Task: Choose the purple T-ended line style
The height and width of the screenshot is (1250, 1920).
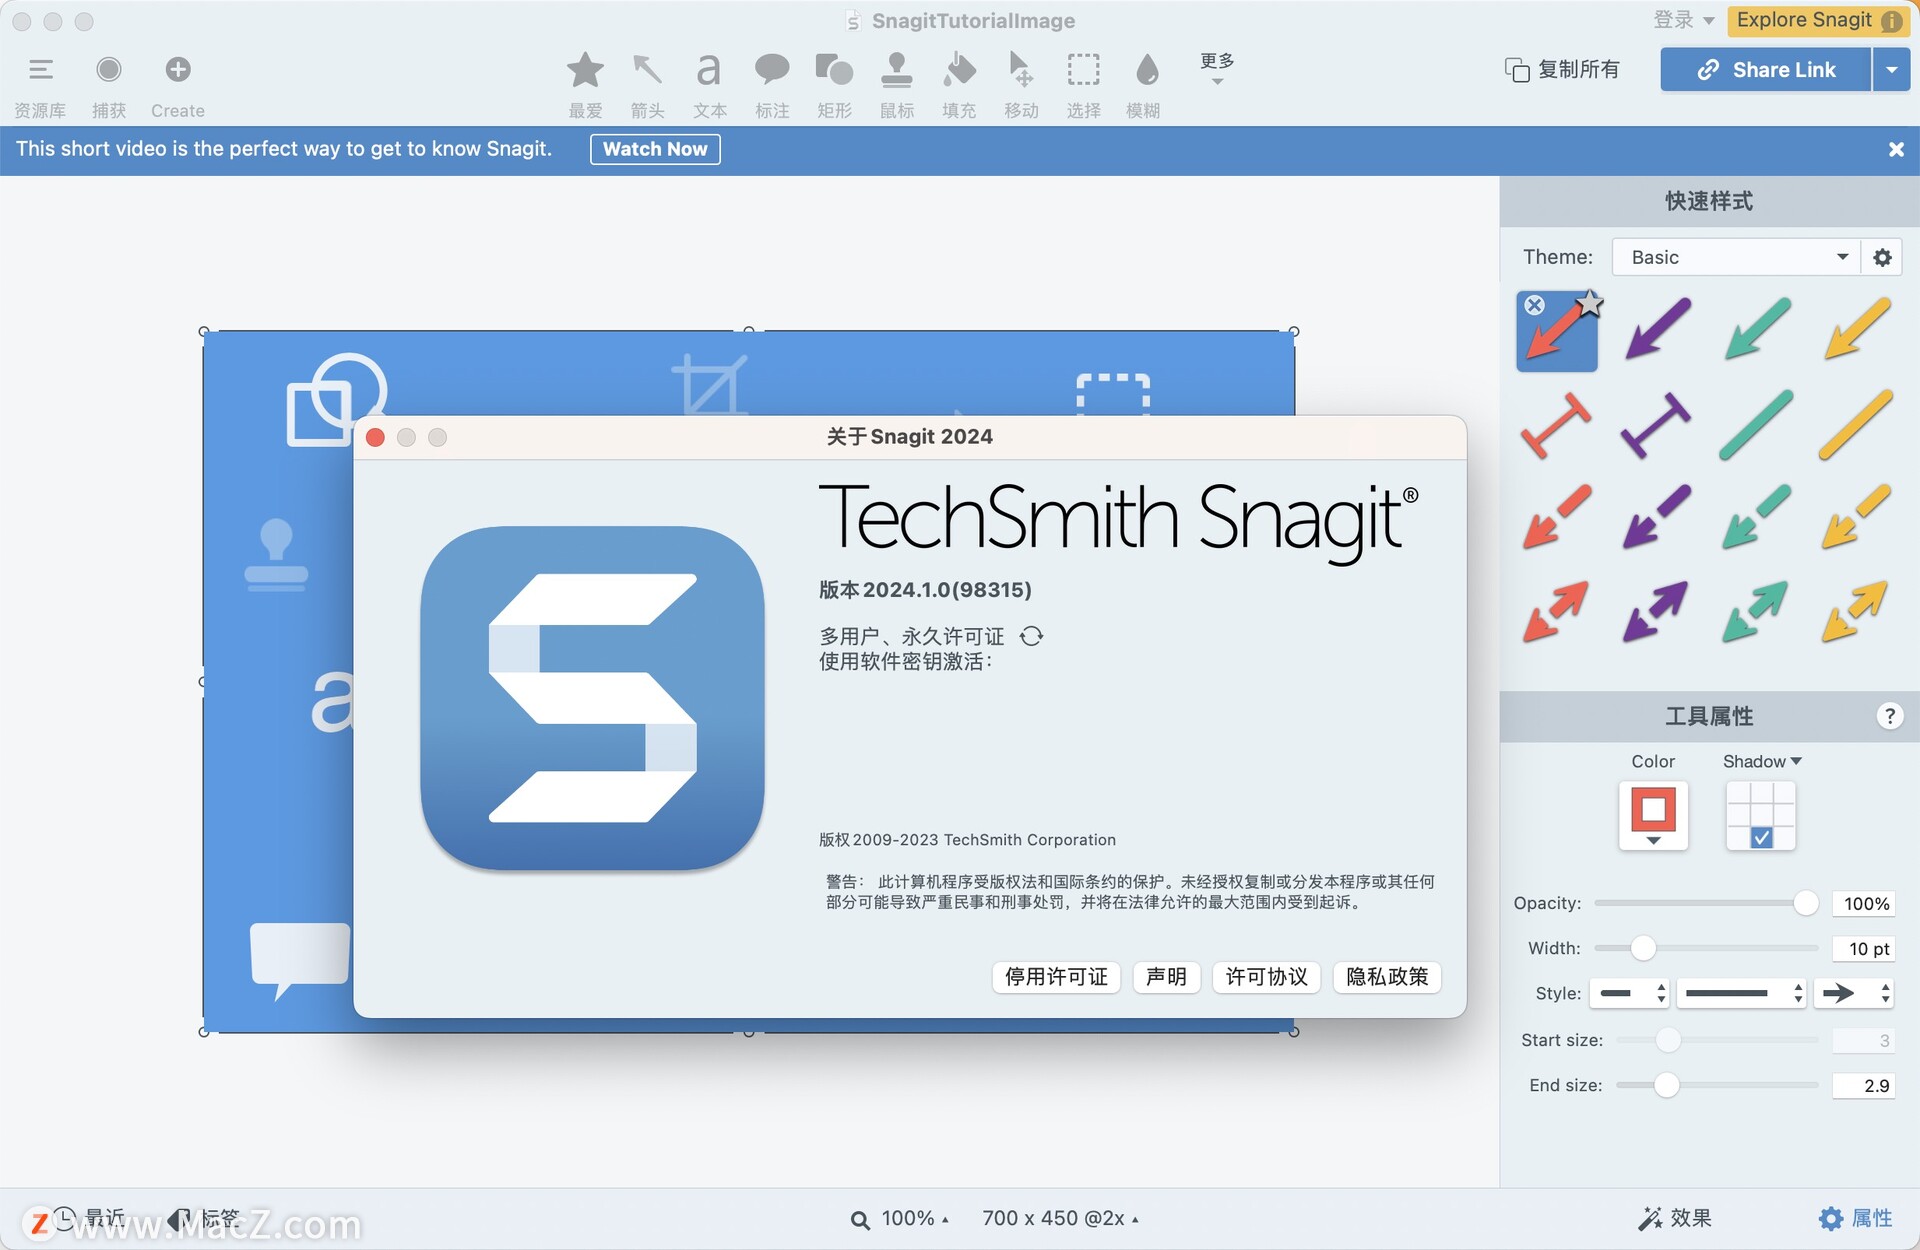Action: pyautogui.click(x=1657, y=425)
